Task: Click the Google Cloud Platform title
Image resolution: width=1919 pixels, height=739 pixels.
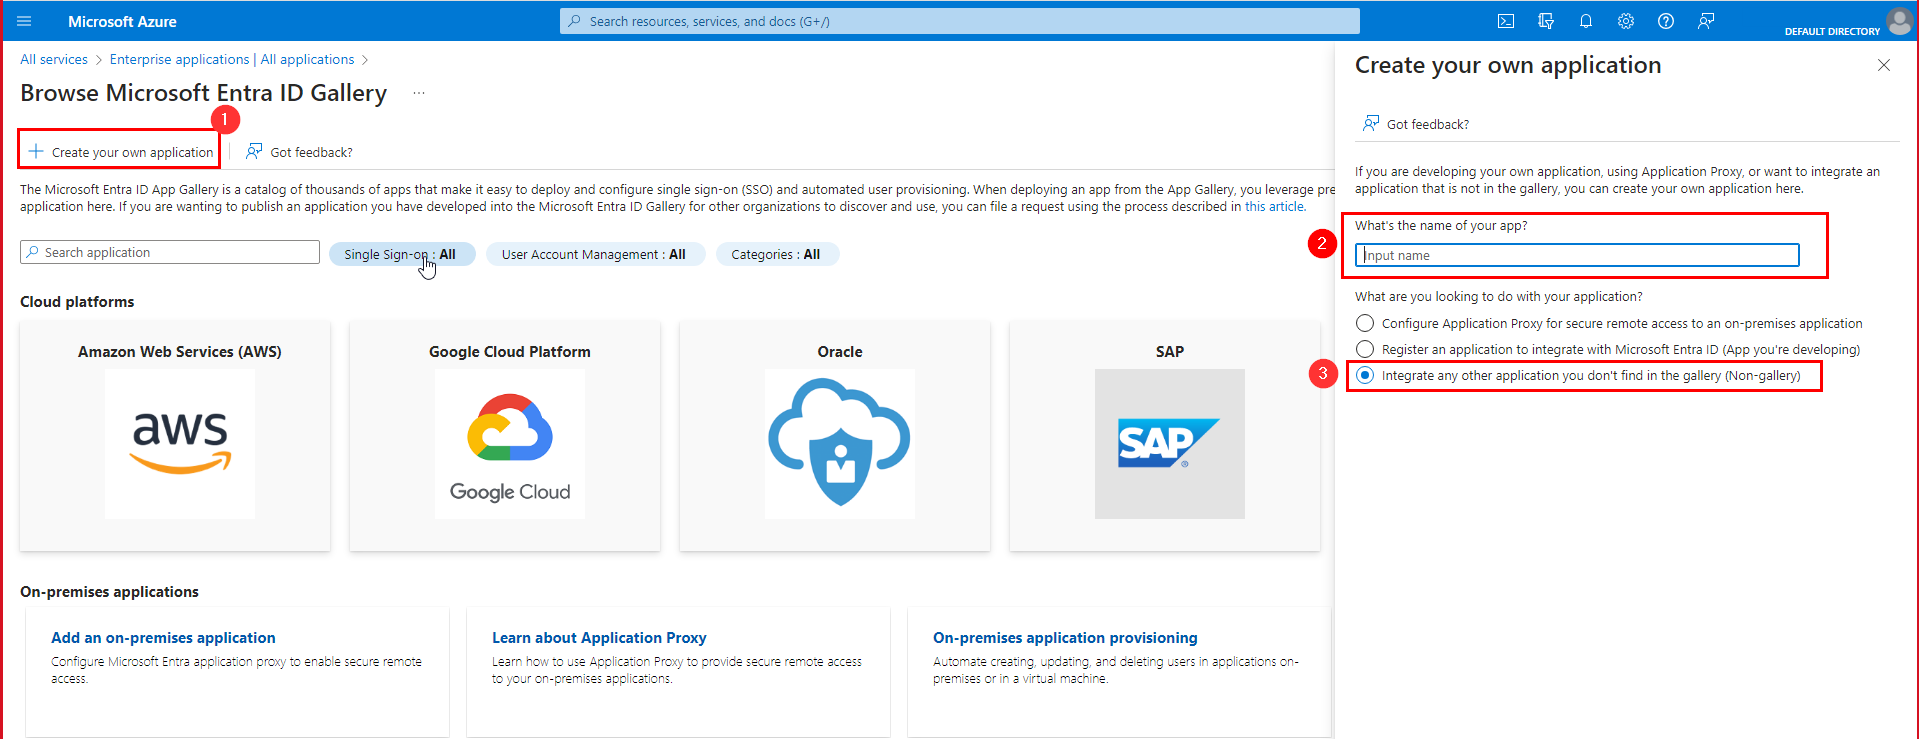Action: (x=510, y=351)
